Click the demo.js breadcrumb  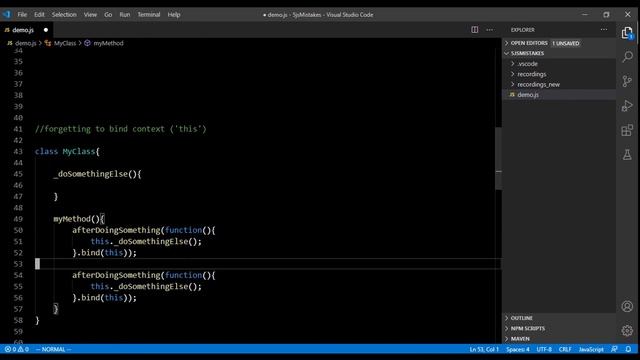click(25, 43)
